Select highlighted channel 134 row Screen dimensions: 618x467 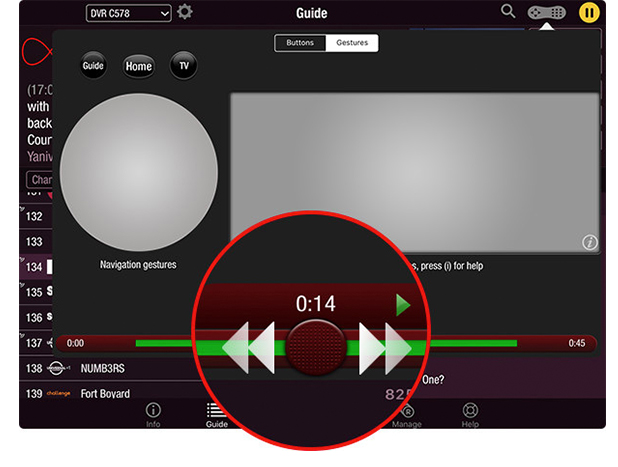click(x=36, y=267)
